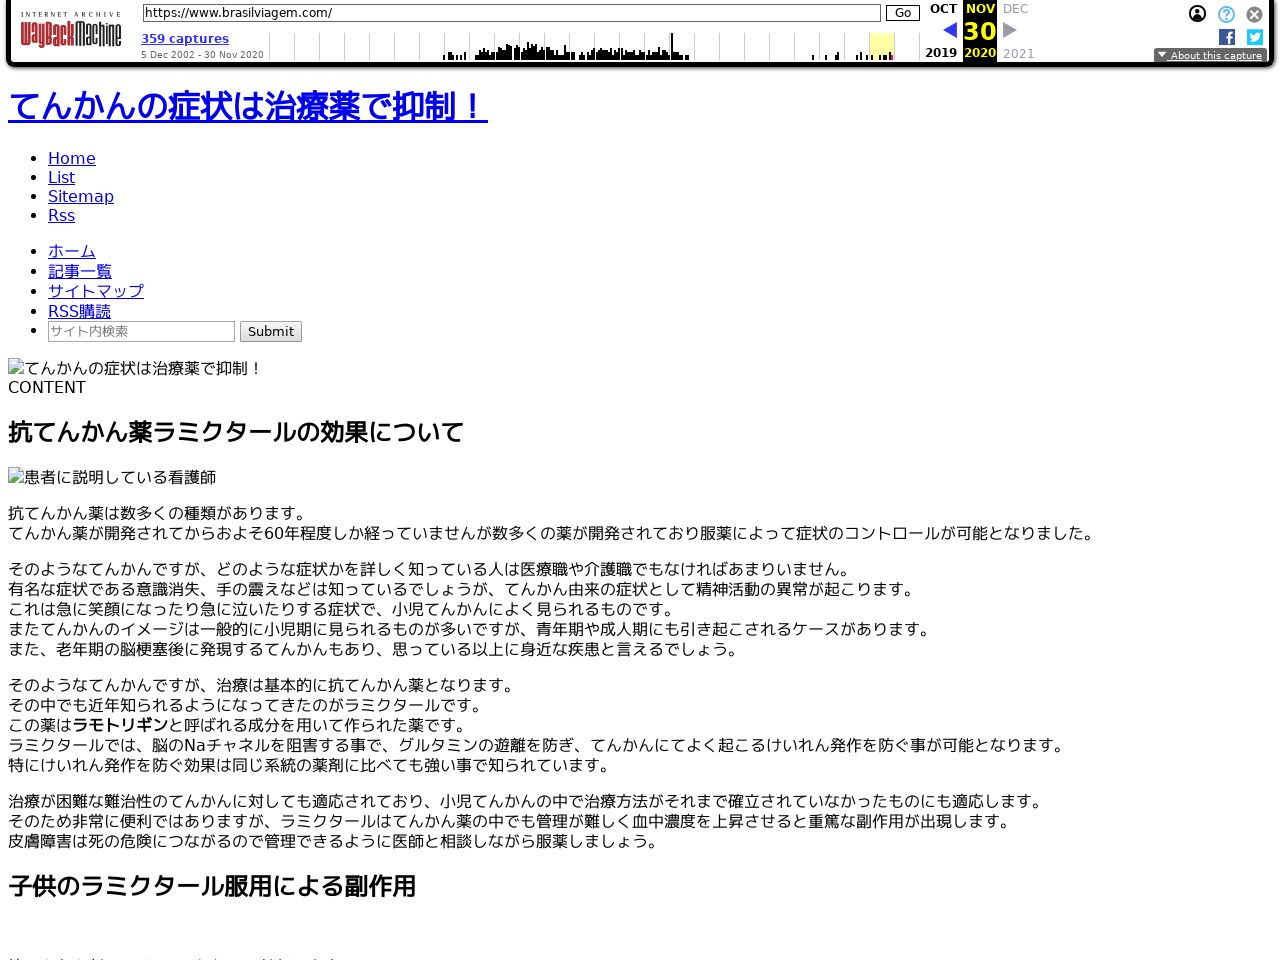This screenshot has height=960, width=1280.
Task: Open the Wayback help question icon
Action: (1226, 14)
